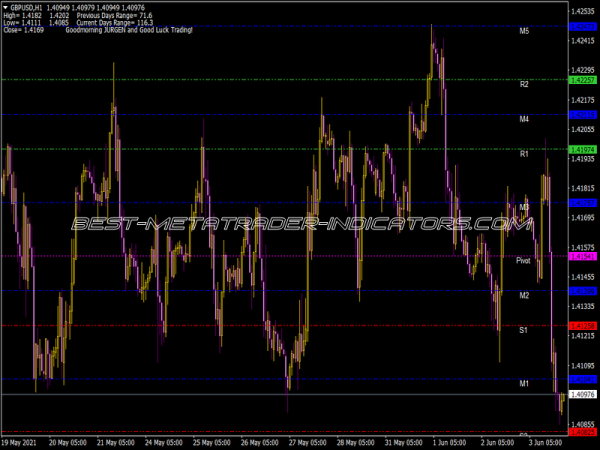This screenshot has height=450, width=600.
Task: Click the 1.40855 price axis value
Action: (x=583, y=424)
